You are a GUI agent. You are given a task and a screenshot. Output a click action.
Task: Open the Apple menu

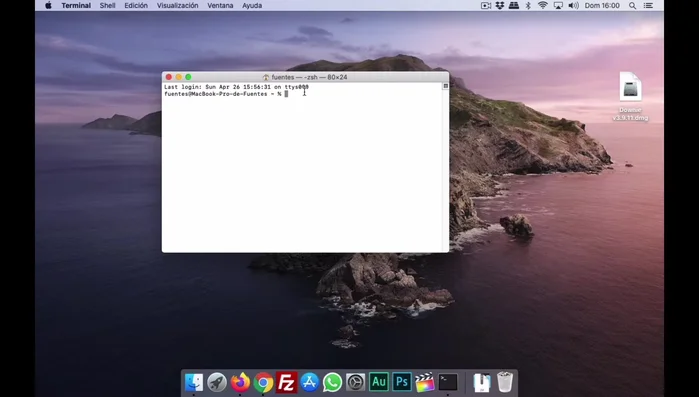48,5
